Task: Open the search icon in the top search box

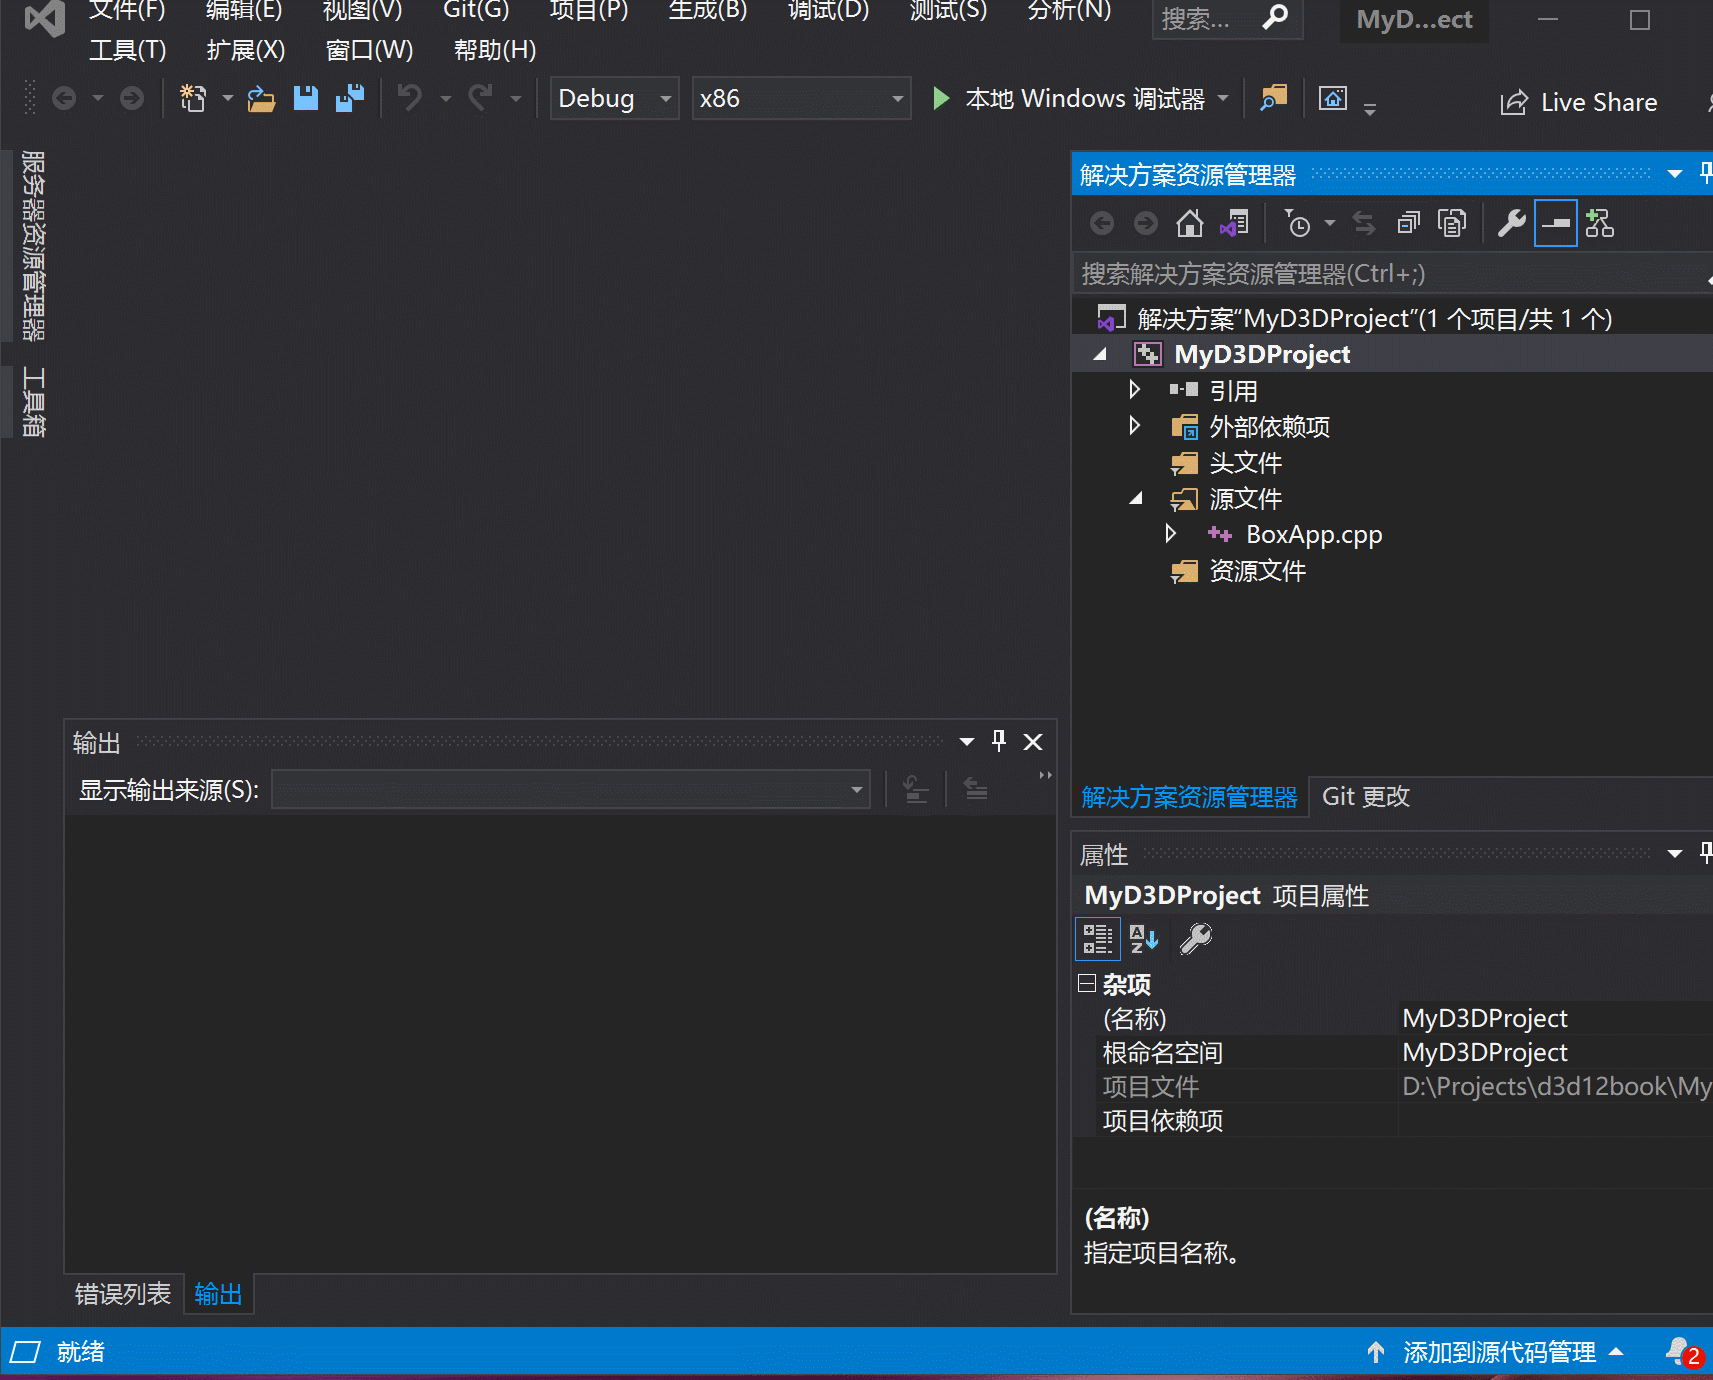Action: tap(1276, 19)
